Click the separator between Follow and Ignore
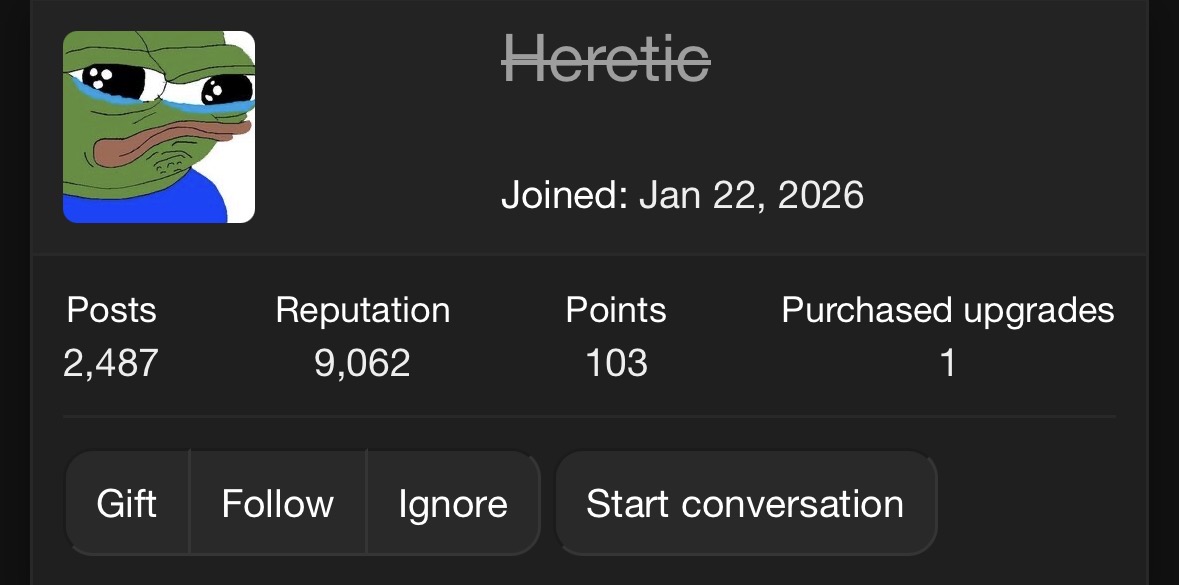The height and width of the screenshot is (585, 1179). (367, 503)
